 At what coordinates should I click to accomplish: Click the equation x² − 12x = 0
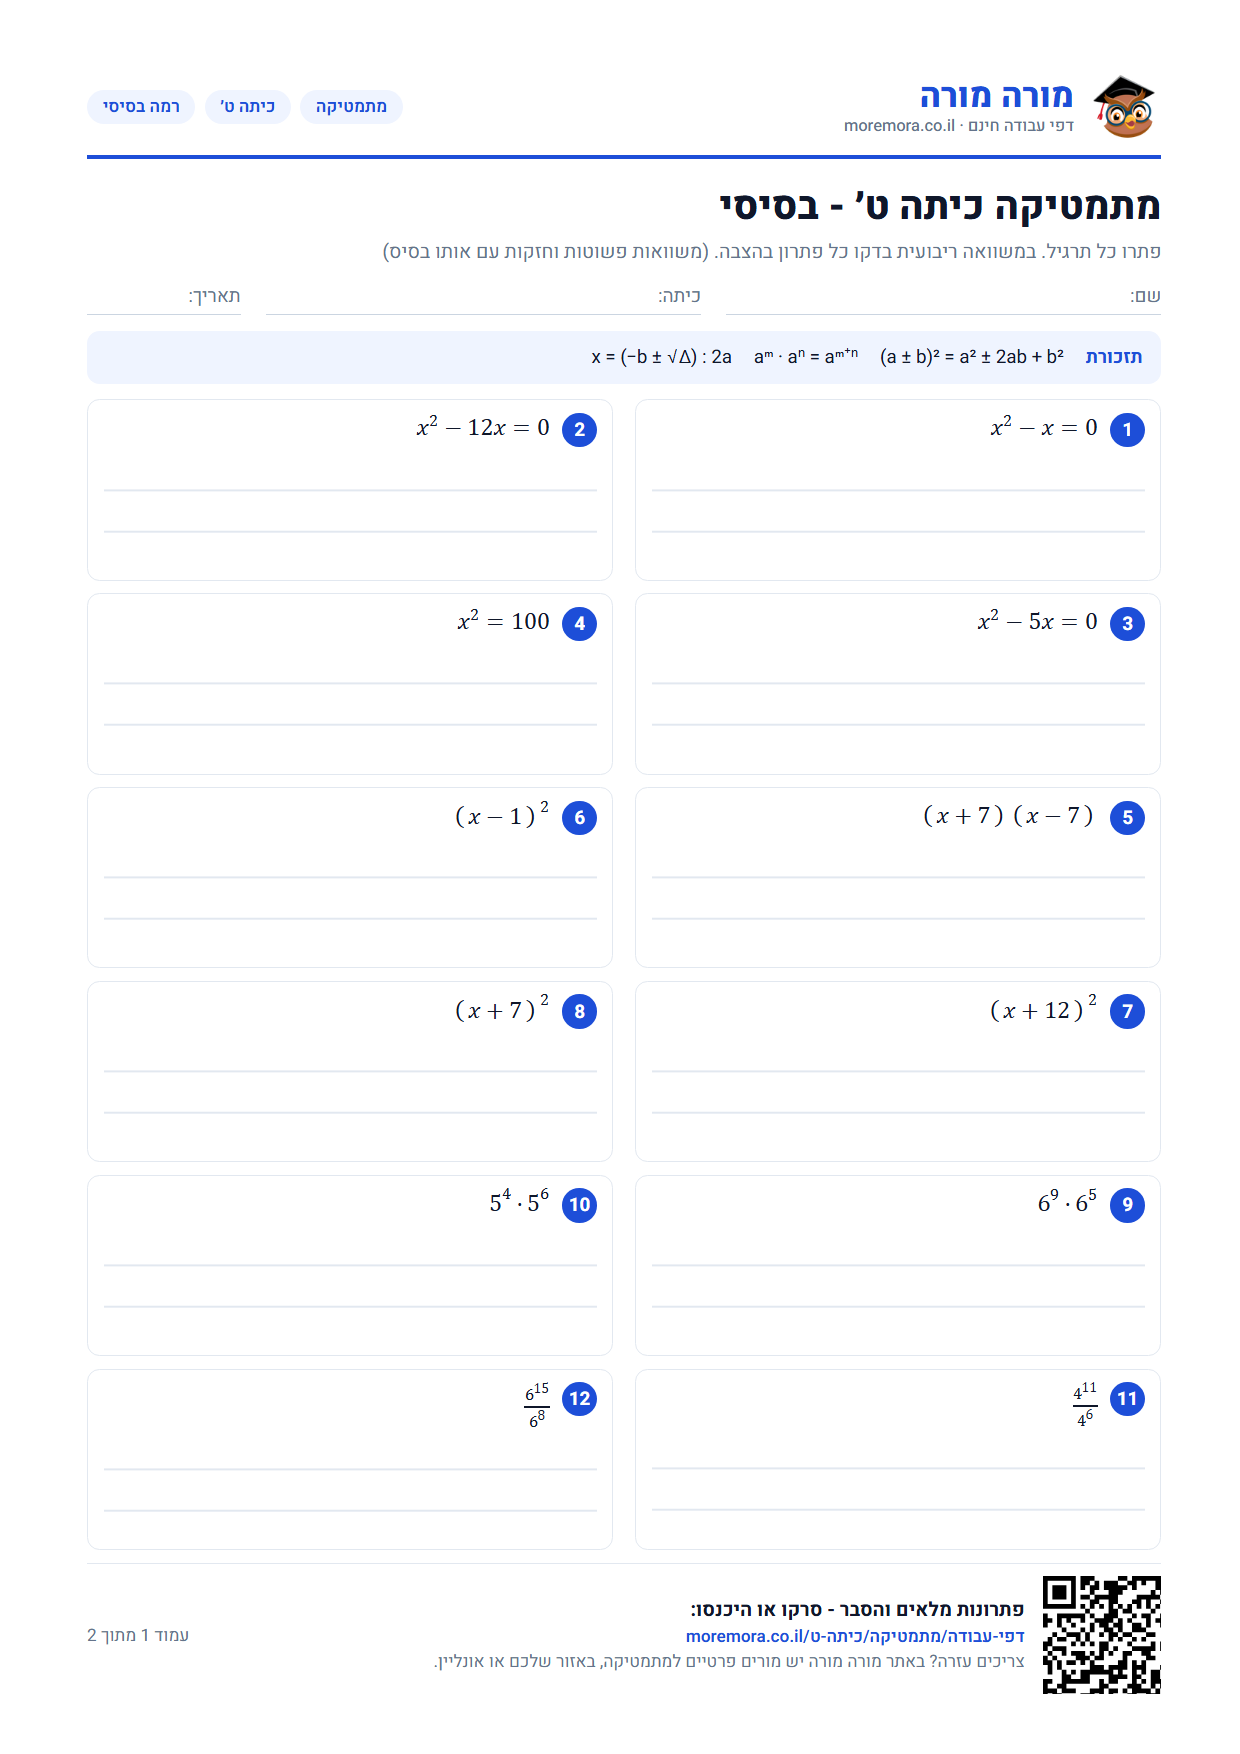pyautogui.click(x=483, y=428)
